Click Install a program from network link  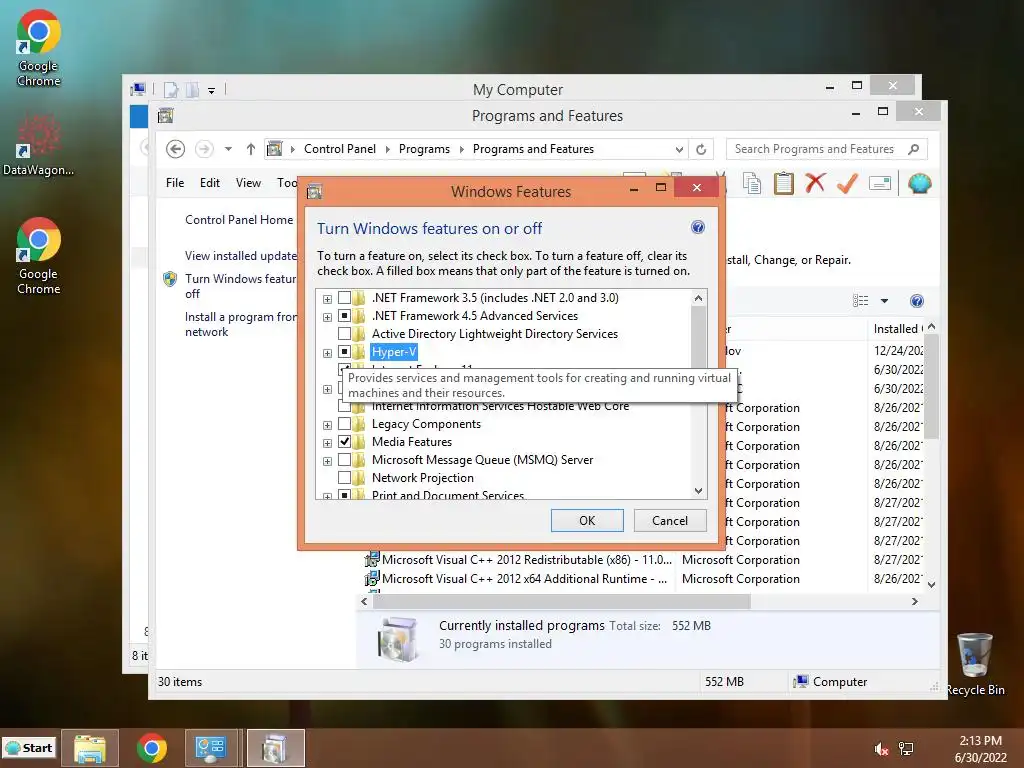point(240,324)
